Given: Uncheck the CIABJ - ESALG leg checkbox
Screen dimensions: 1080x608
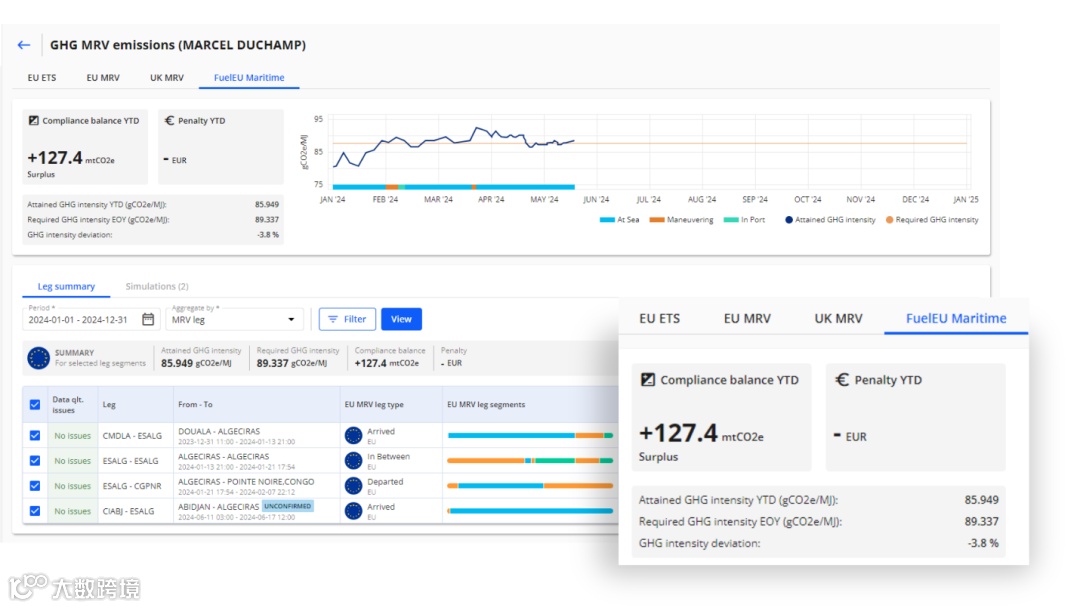Looking at the screenshot, I should tap(35, 511).
